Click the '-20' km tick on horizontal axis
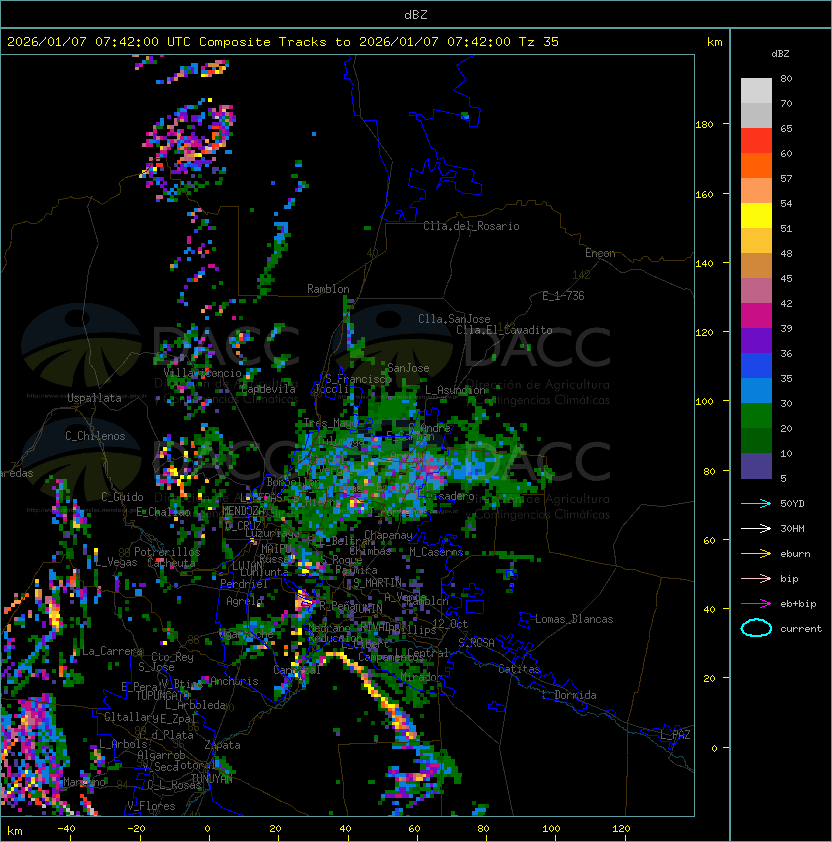The width and height of the screenshot is (832, 842). (136, 829)
